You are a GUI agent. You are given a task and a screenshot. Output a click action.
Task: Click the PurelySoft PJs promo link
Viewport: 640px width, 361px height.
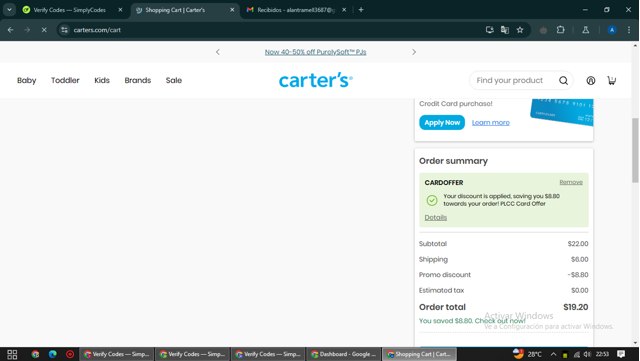316,52
